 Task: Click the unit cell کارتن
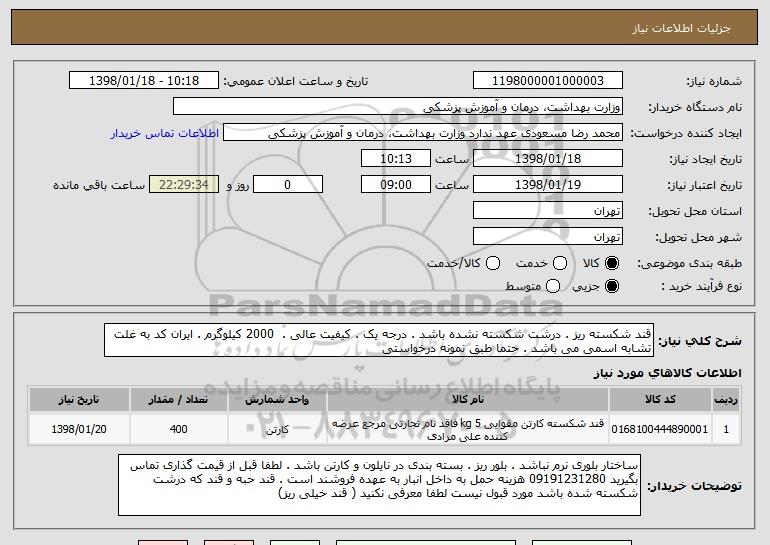click(x=277, y=429)
